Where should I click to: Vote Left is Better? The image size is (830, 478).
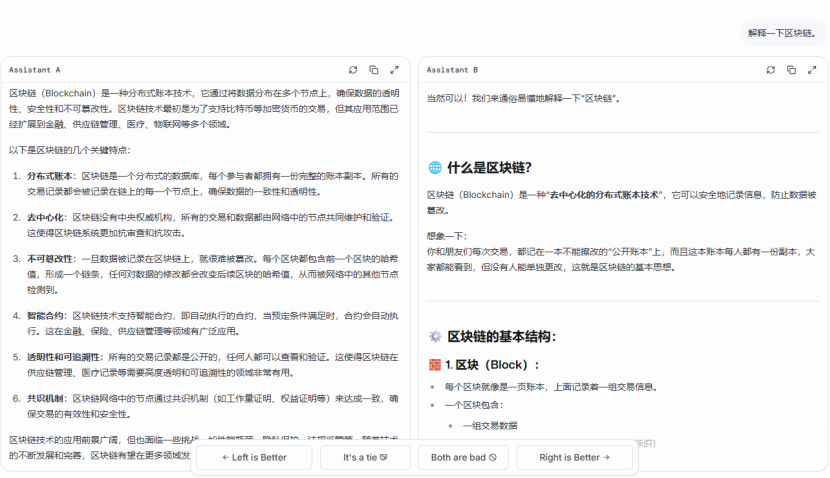254,457
